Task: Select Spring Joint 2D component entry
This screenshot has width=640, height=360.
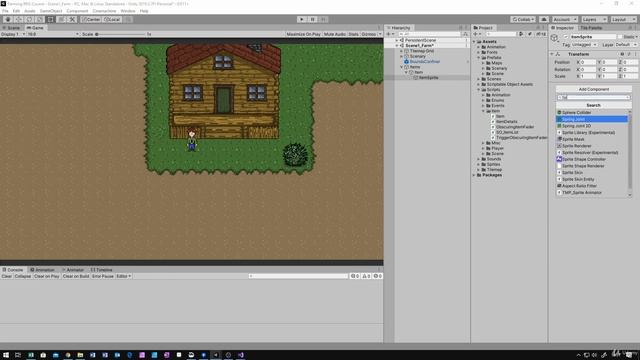Action: pos(592,126)
